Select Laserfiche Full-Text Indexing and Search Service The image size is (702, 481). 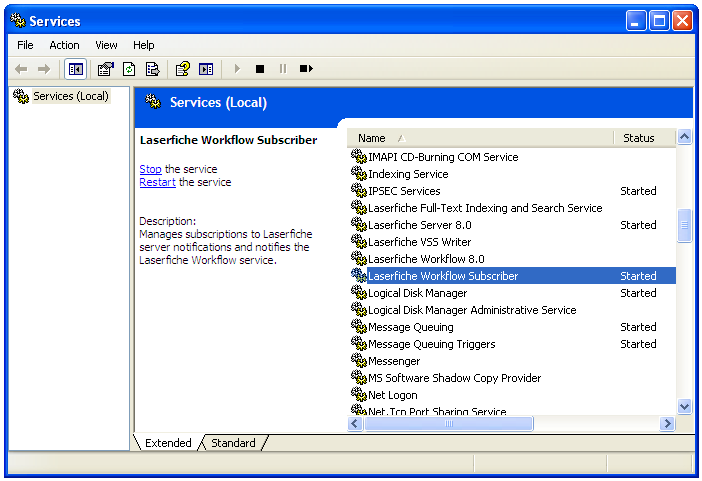pyautogui.click(x=485, y=208)
